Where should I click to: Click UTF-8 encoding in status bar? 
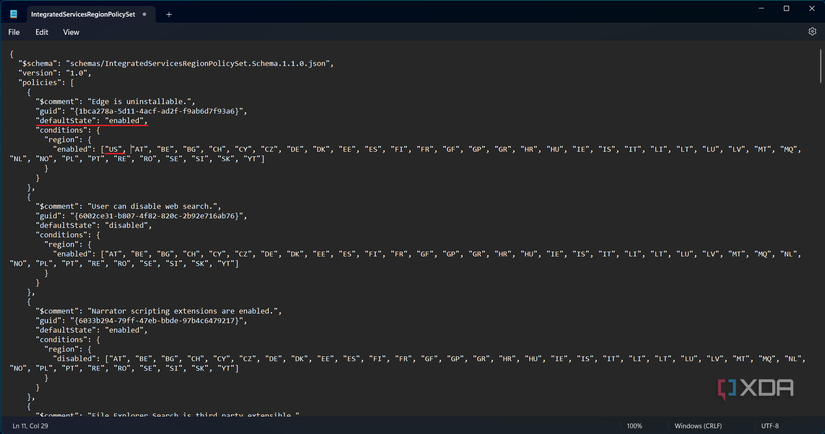pos(770,426)
